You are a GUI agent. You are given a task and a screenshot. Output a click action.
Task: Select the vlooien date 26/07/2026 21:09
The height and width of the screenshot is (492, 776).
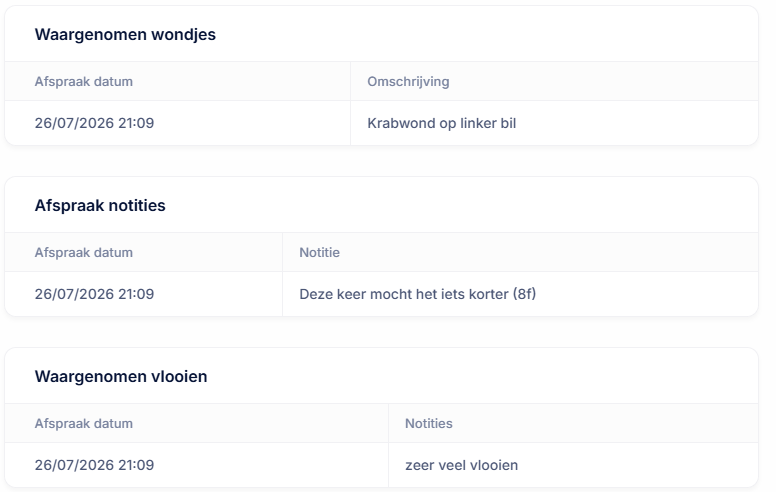pyautogui.click(x=94, y=465)
